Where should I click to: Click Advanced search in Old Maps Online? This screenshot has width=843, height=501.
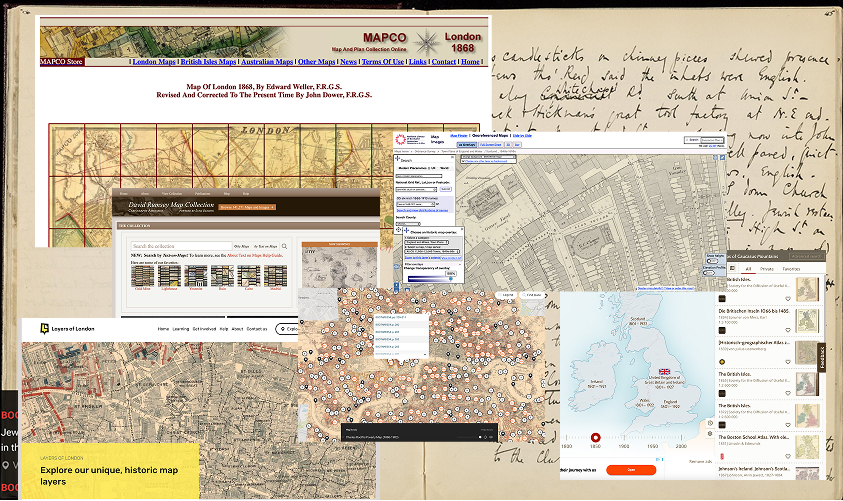[807, 256]
